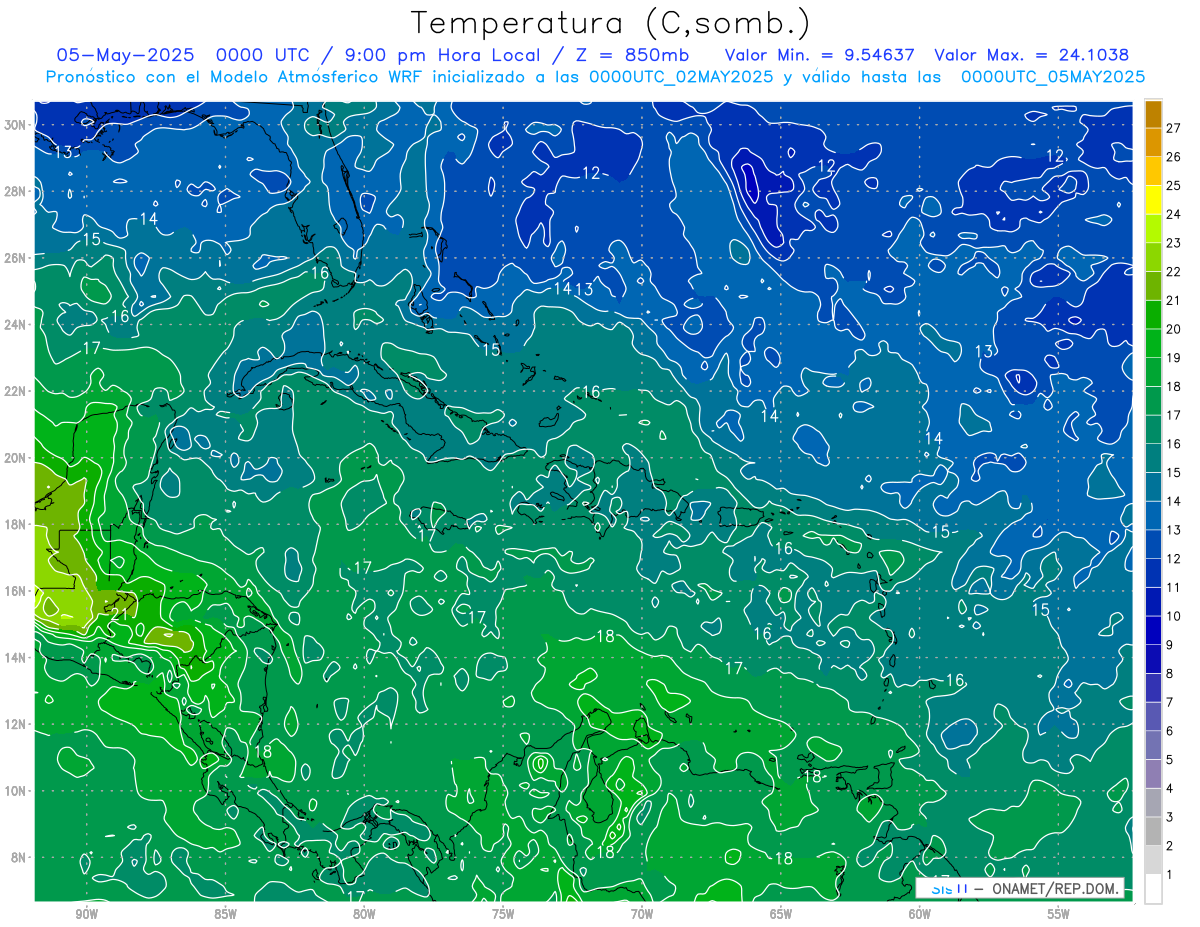Click color scale value "26"
This screenshot has height=927, width=1200.
[1174, 157]
